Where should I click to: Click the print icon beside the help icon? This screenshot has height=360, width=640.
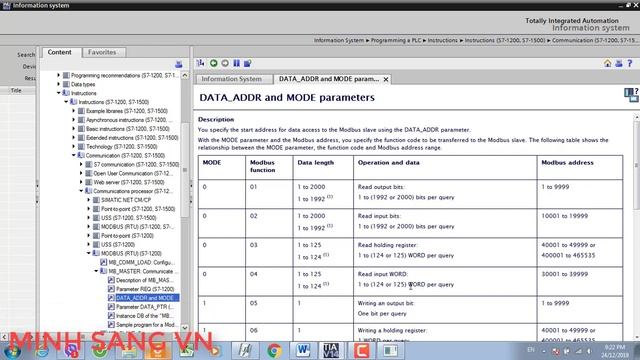coord(619,63)
